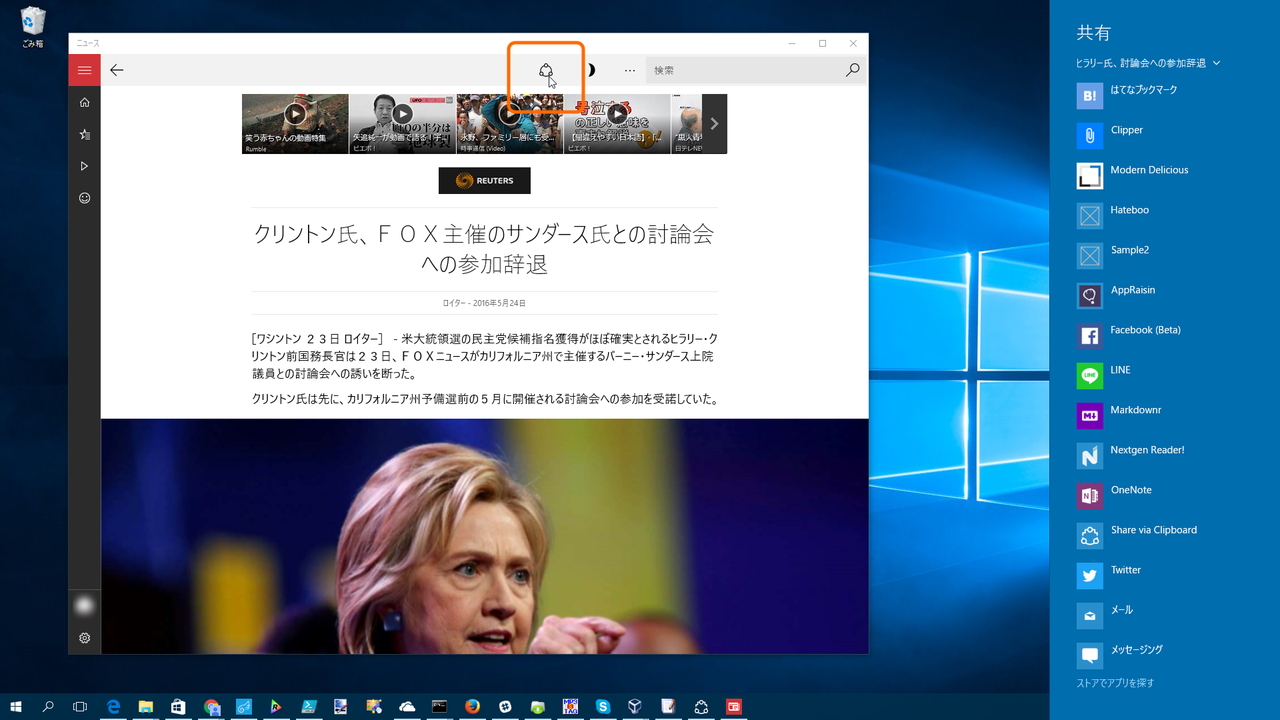Screen dimensions: 1280x720
Task: Open the Share panel icon in toolbar
Action: [x=545, y=70]
